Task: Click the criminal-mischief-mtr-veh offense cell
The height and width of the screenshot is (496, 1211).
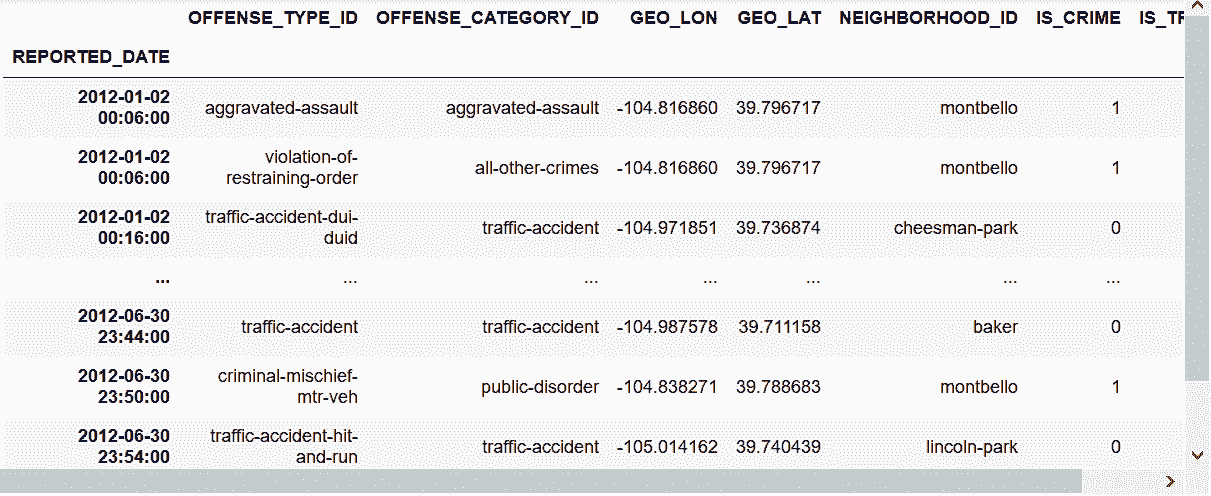Action: [x=287, y=387]
